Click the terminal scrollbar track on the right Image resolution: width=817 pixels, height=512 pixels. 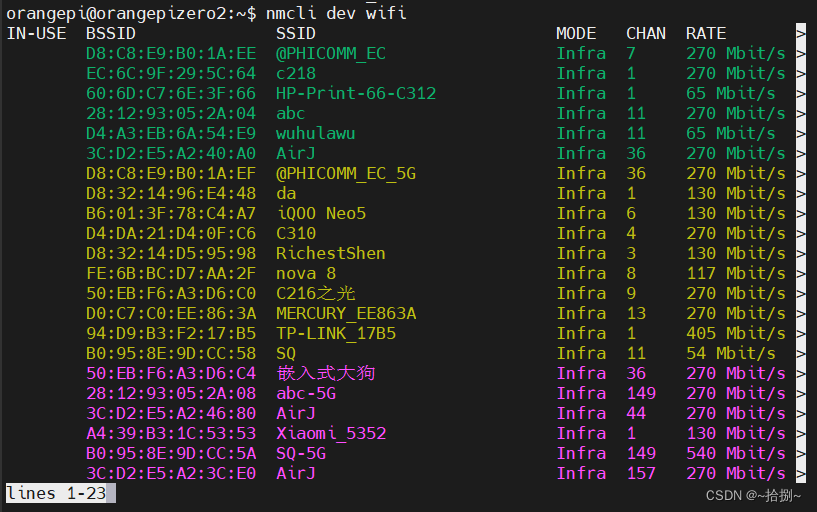(x=800, y=253)
